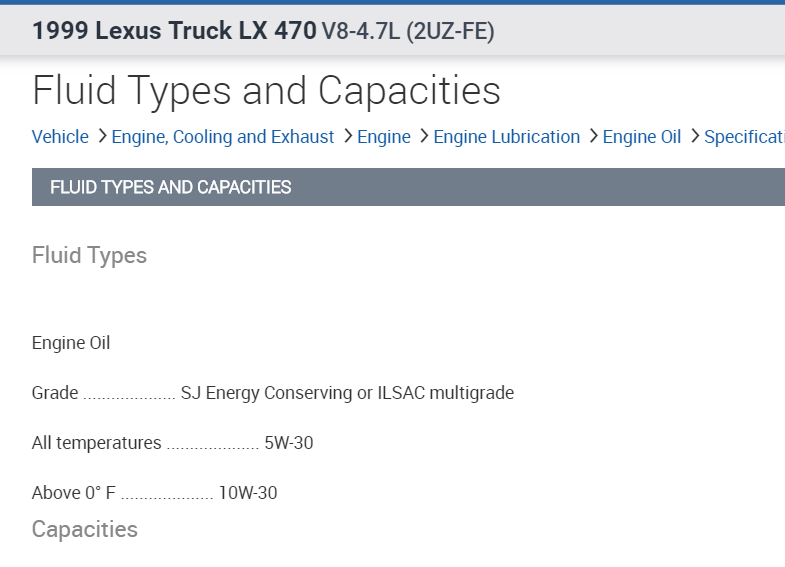Click the chevron before the Specifications breadcrumb
The height and width of the screenshot is (567, 785).
(x=694, y=136)
